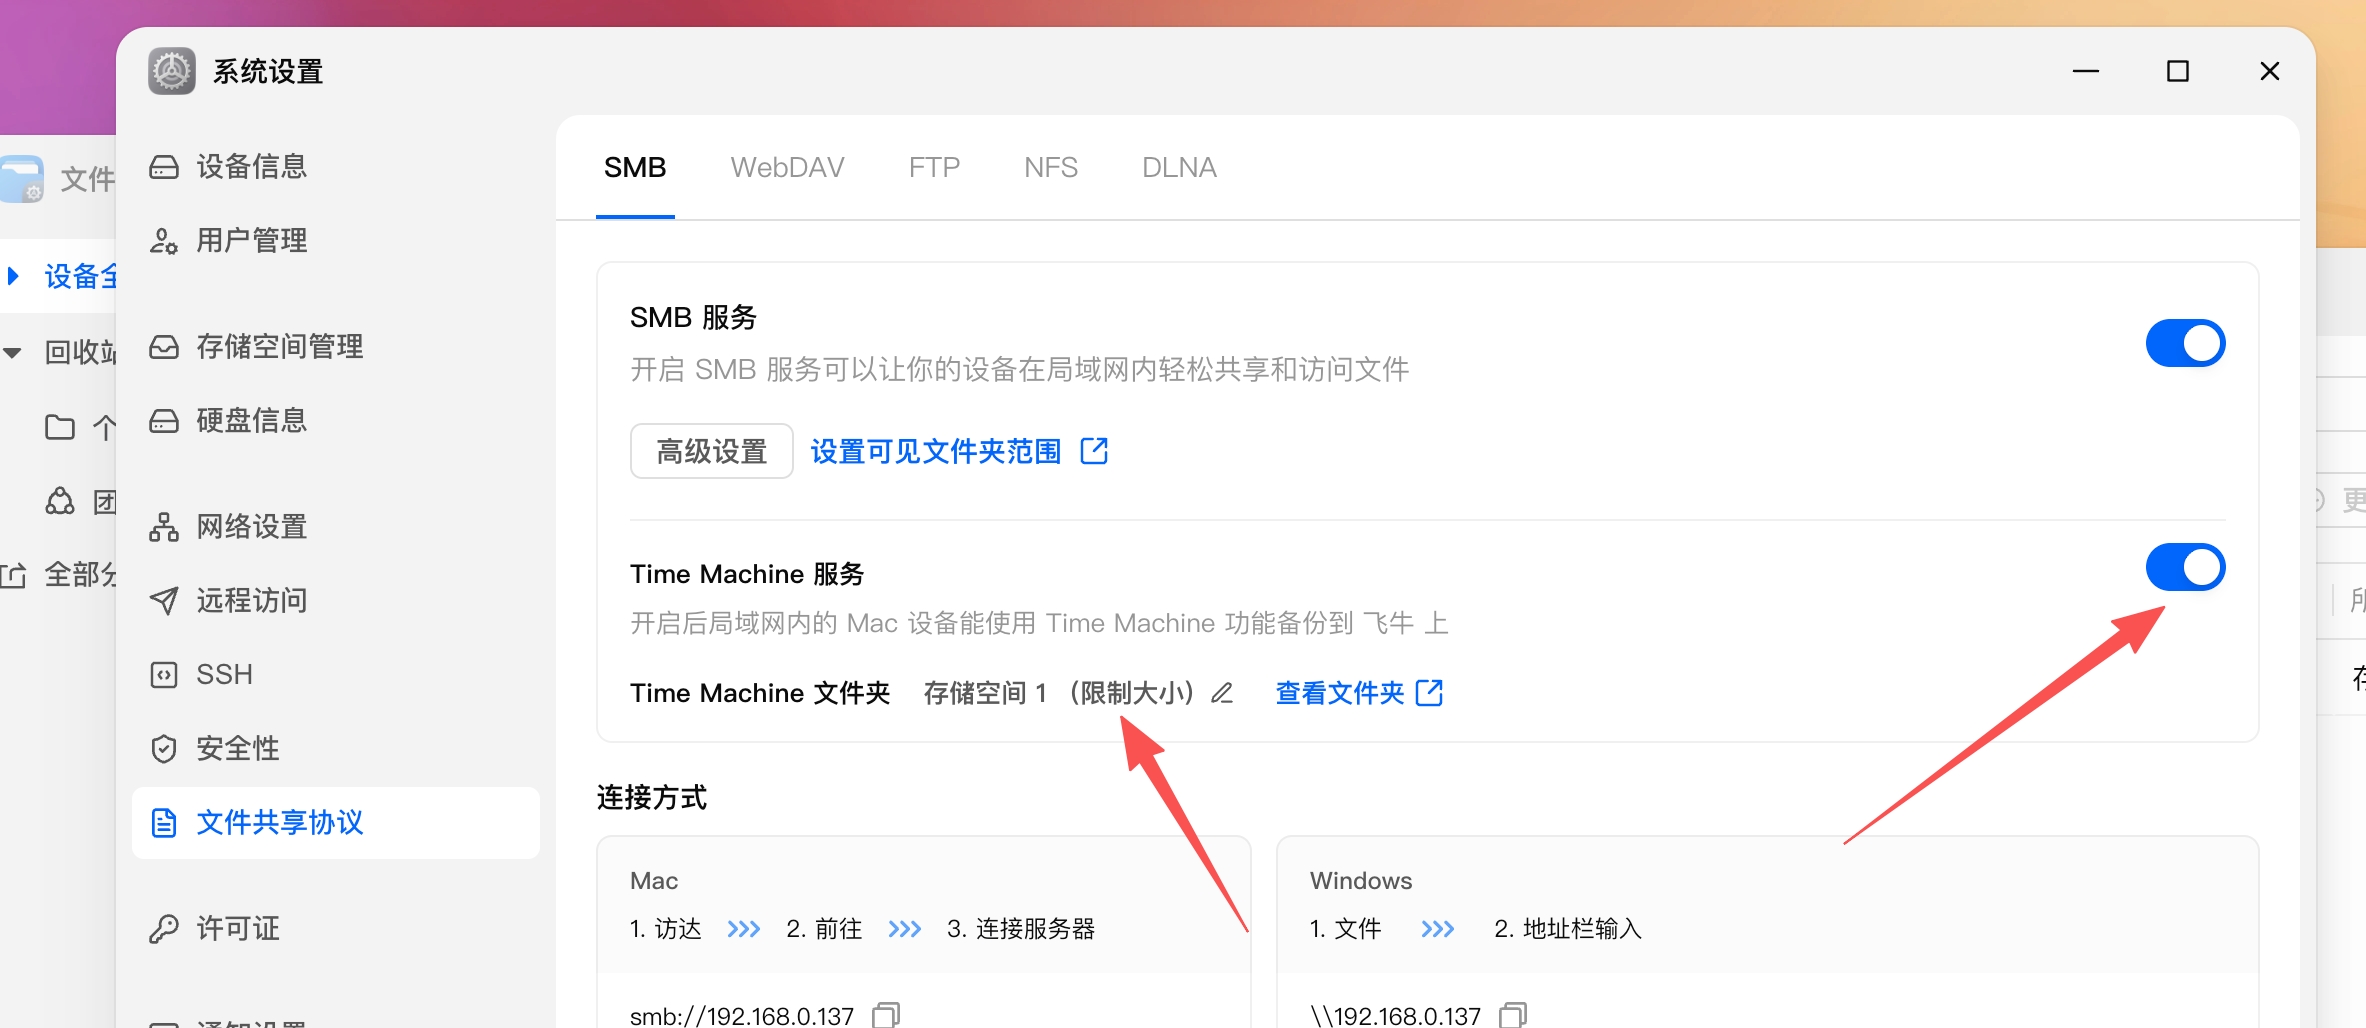Click step 1. 文件 in Windows card
The height and width of the screenshot is (1028, 2366).
tap(1346, 929)
